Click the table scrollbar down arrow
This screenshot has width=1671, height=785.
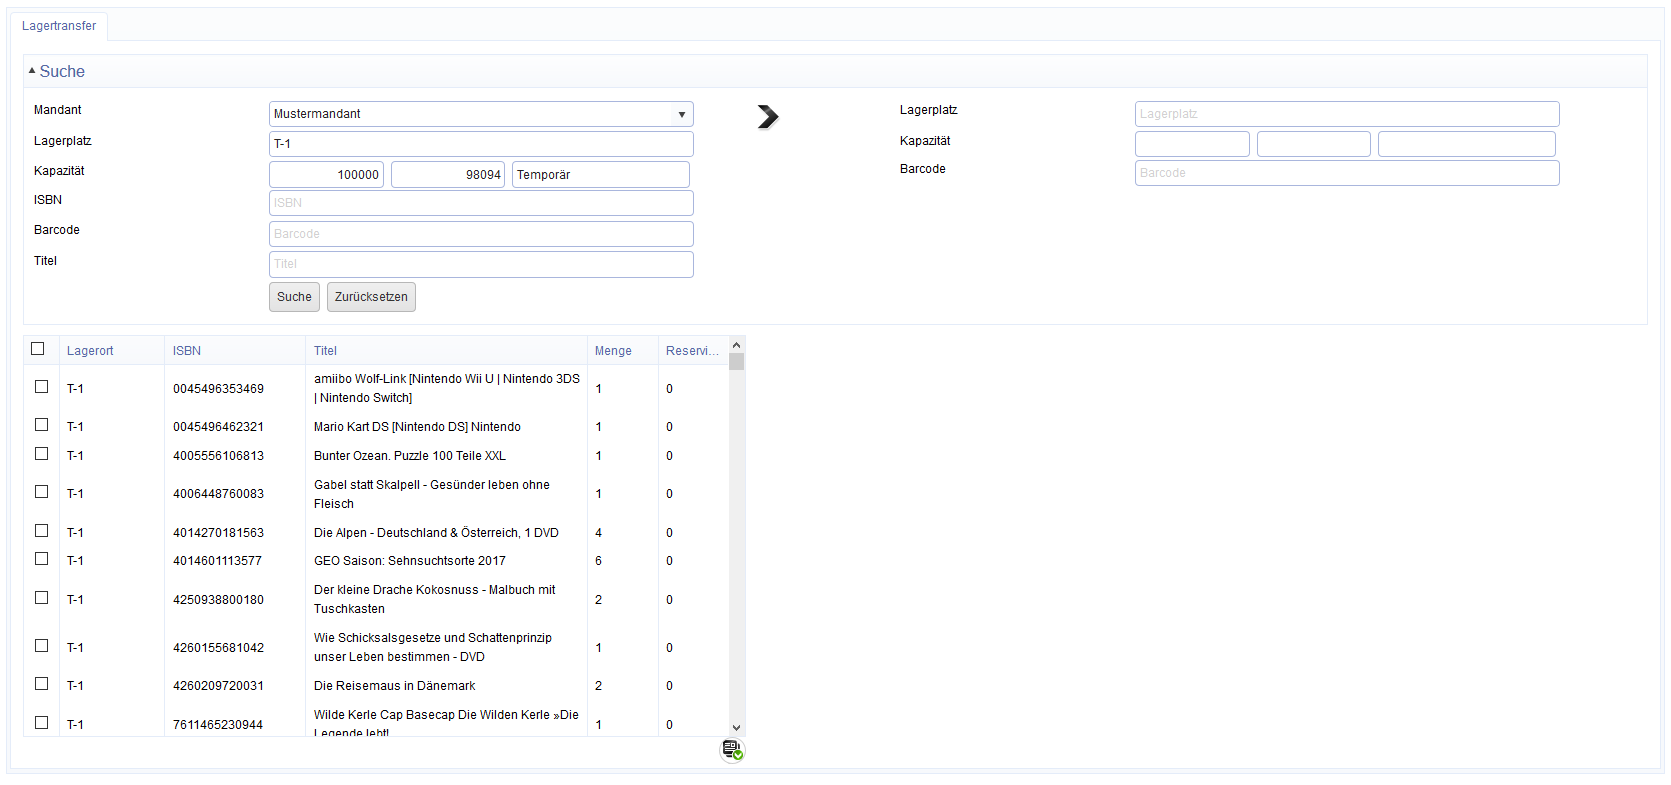736,728
